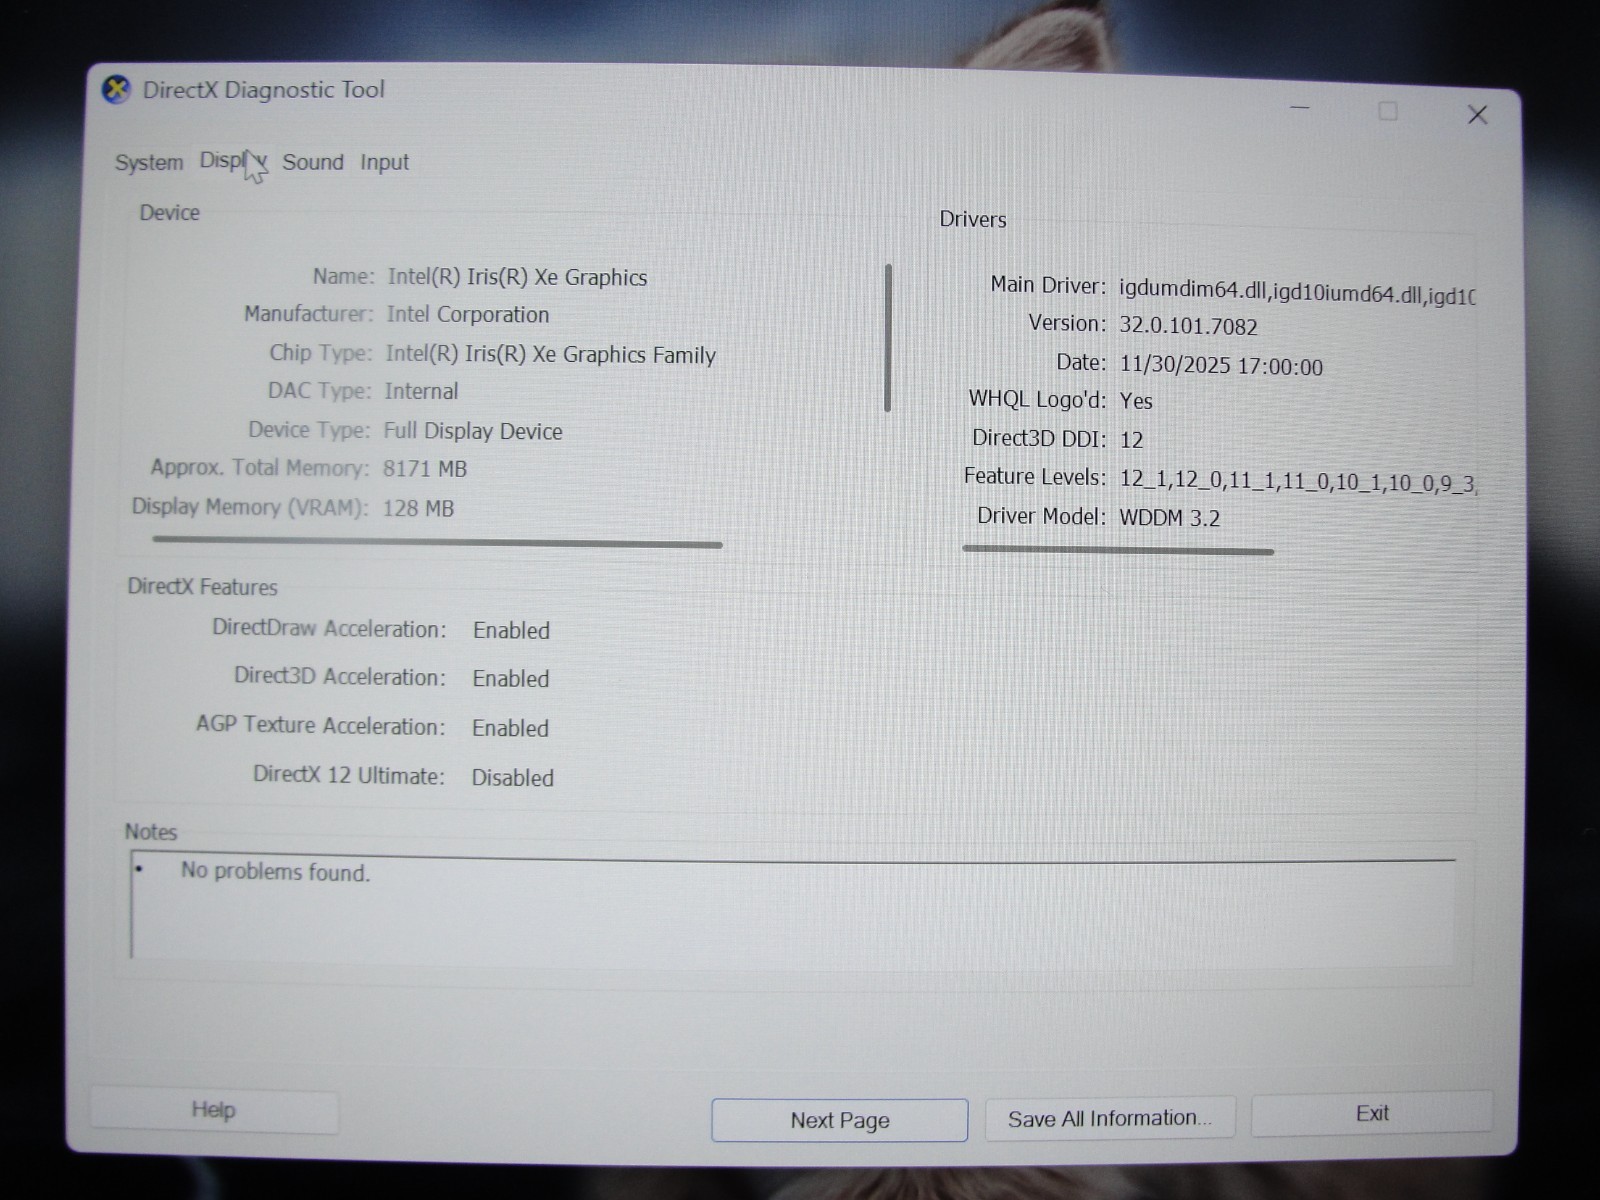1600x1200 pixels.
Task: Click AGP Texture Acceleration Enabled value
Action: [x=510, y=728]
